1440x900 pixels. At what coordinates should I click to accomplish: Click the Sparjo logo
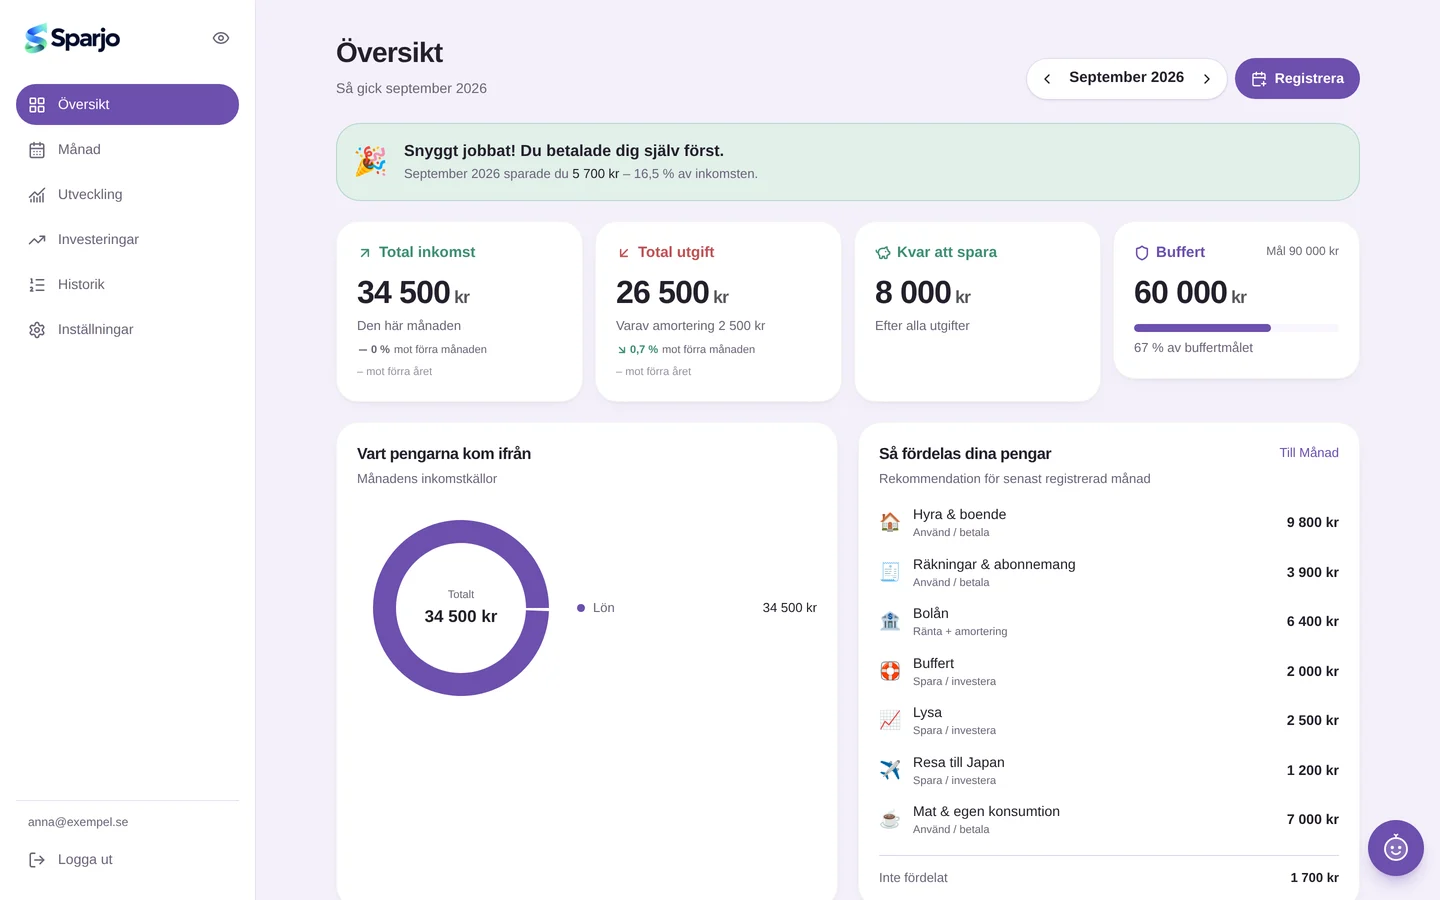coord(72,38)
